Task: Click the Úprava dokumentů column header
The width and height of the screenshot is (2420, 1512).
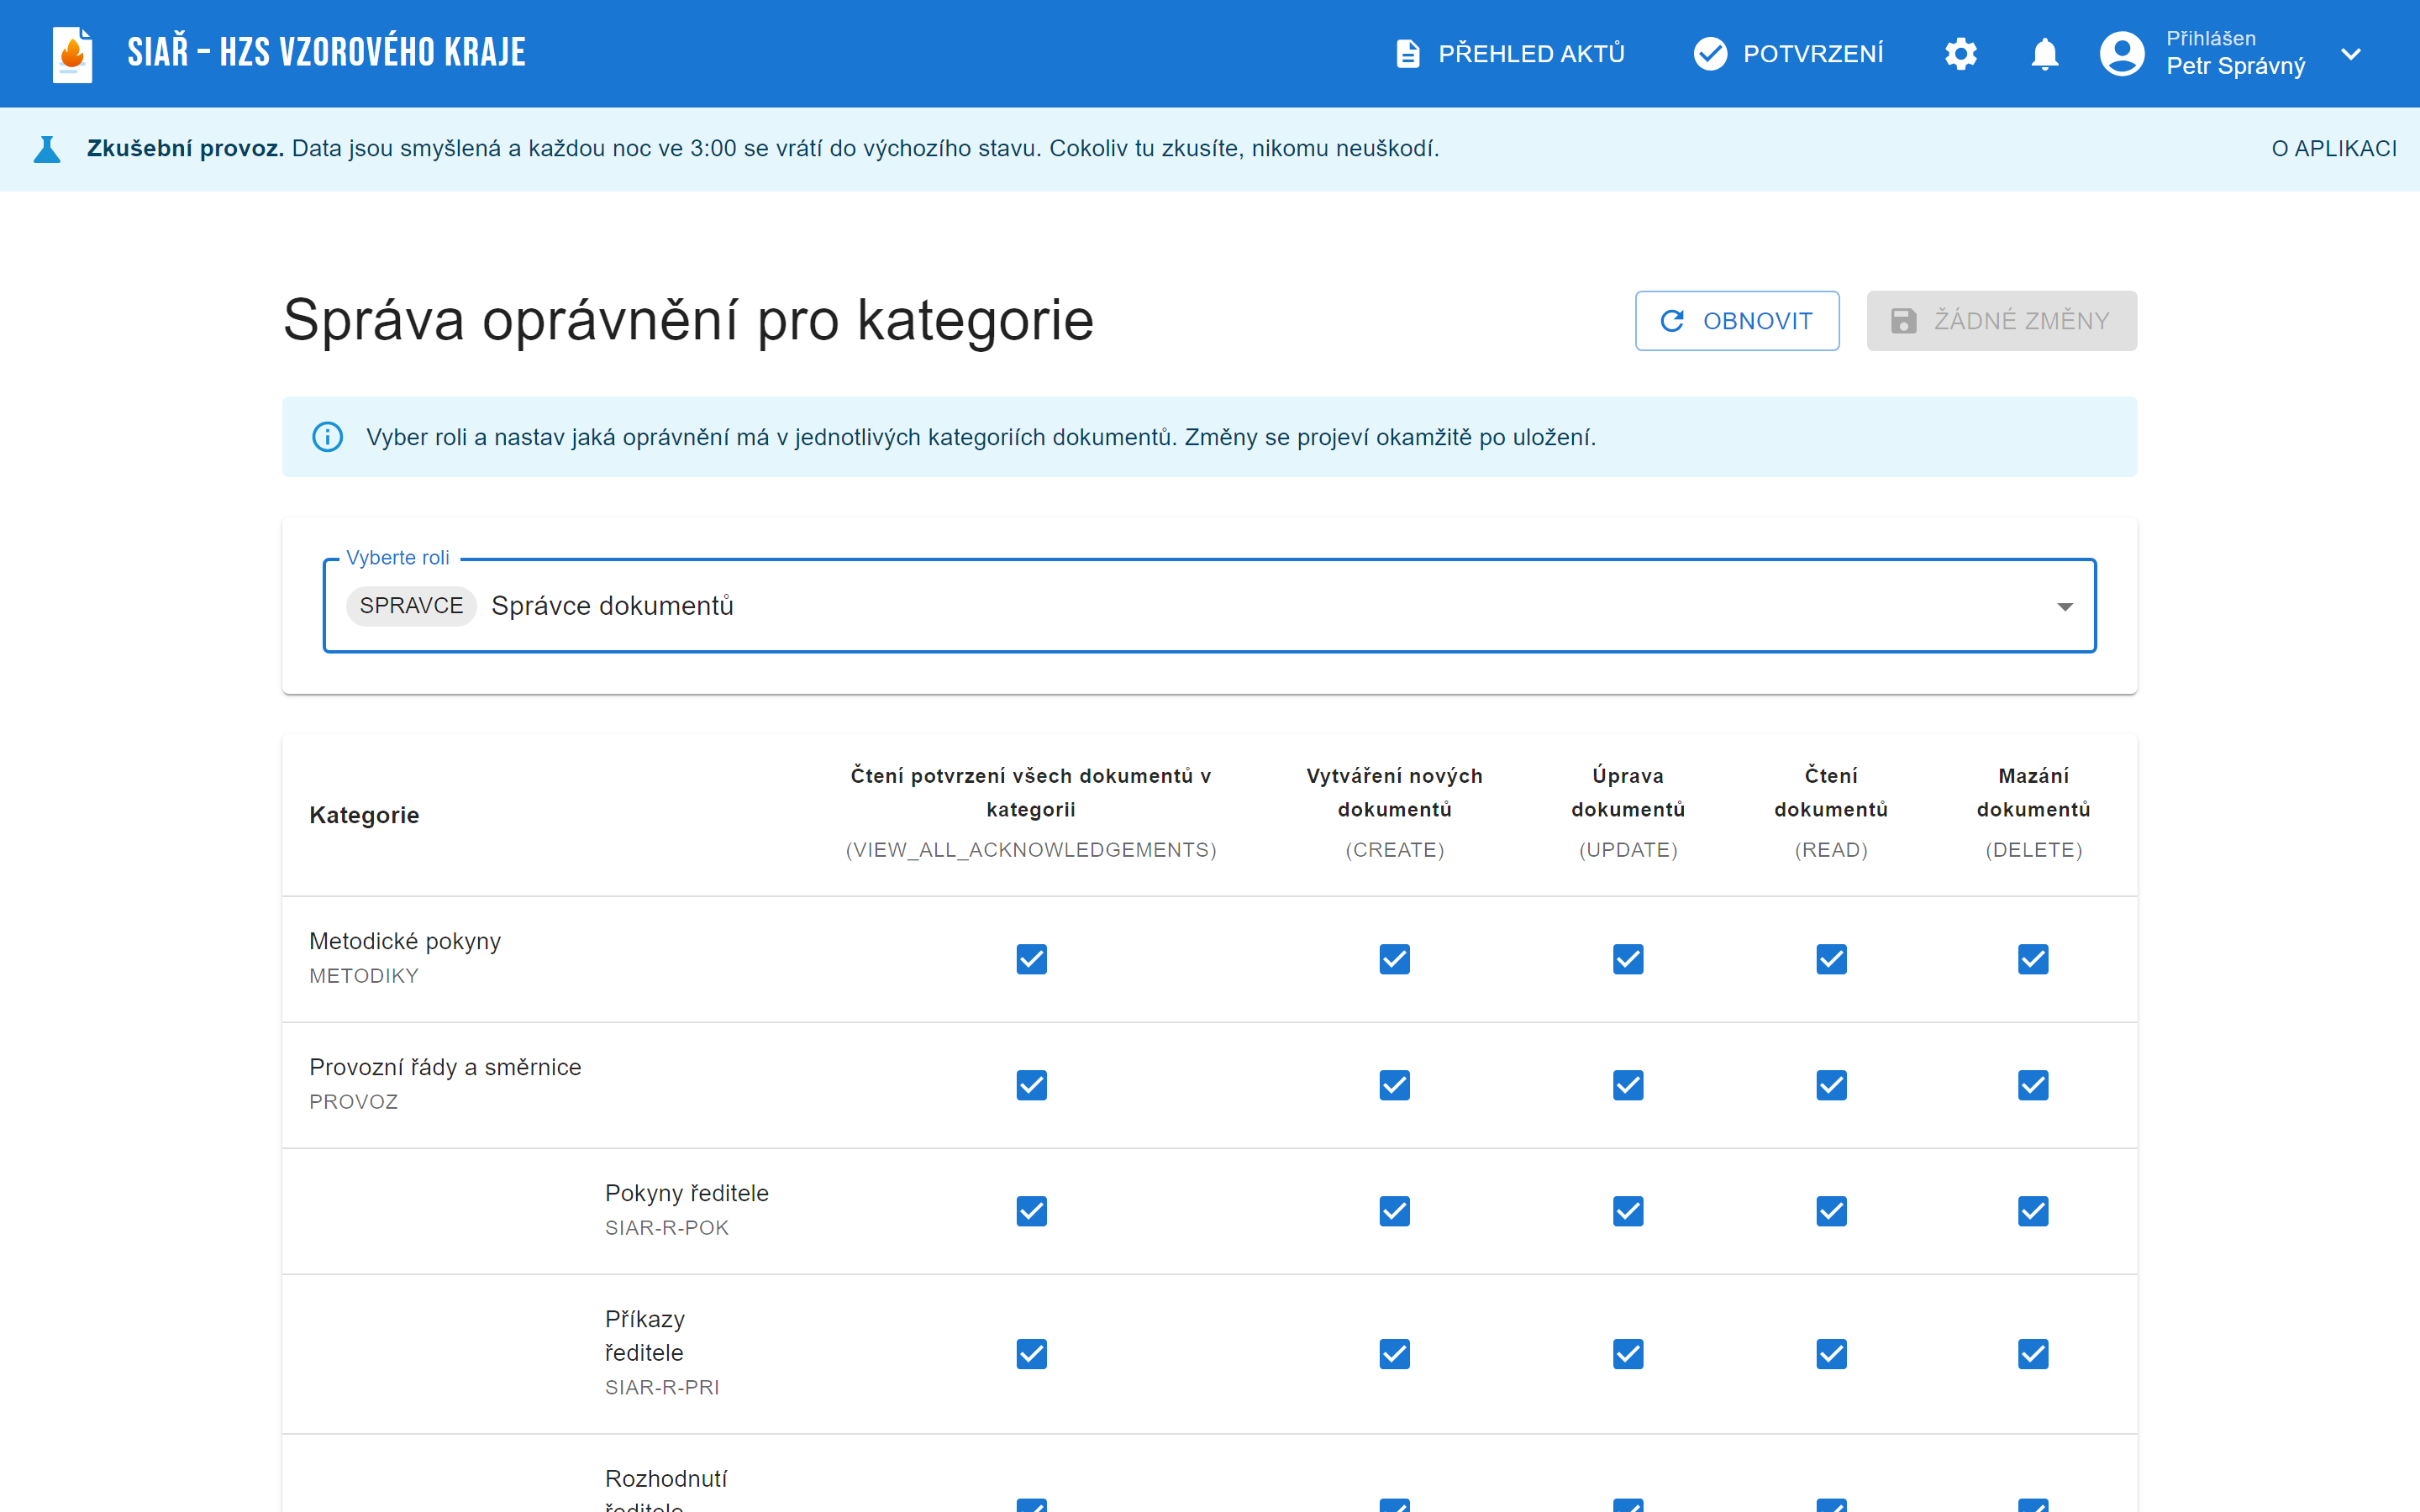Action: click(x=1628, y=812)
